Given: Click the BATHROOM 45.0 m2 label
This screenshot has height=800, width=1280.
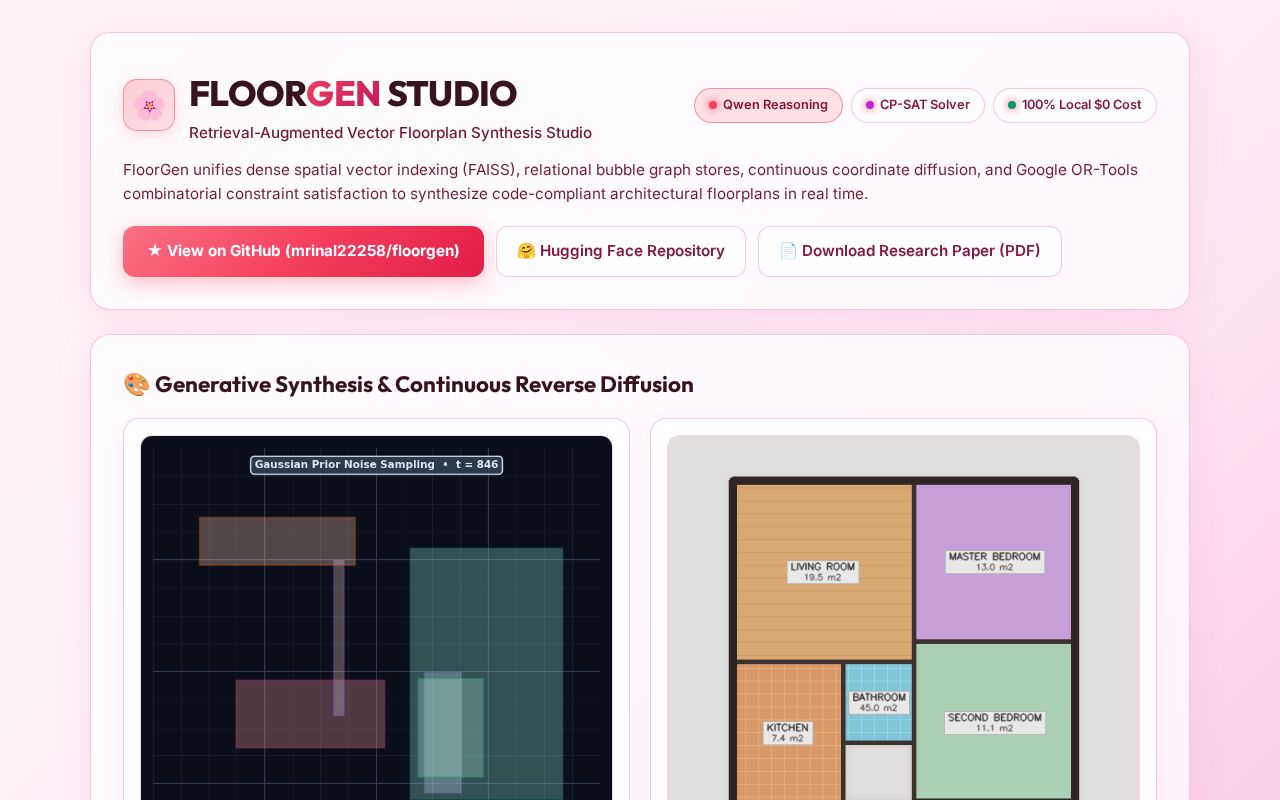Looking at the screenshot, I should point(879,703).
